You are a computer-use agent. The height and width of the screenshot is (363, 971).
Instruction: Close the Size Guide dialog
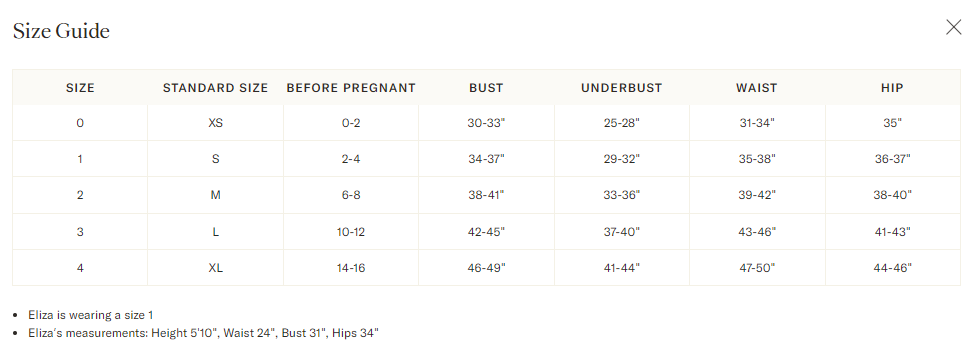tap(954, 27)
